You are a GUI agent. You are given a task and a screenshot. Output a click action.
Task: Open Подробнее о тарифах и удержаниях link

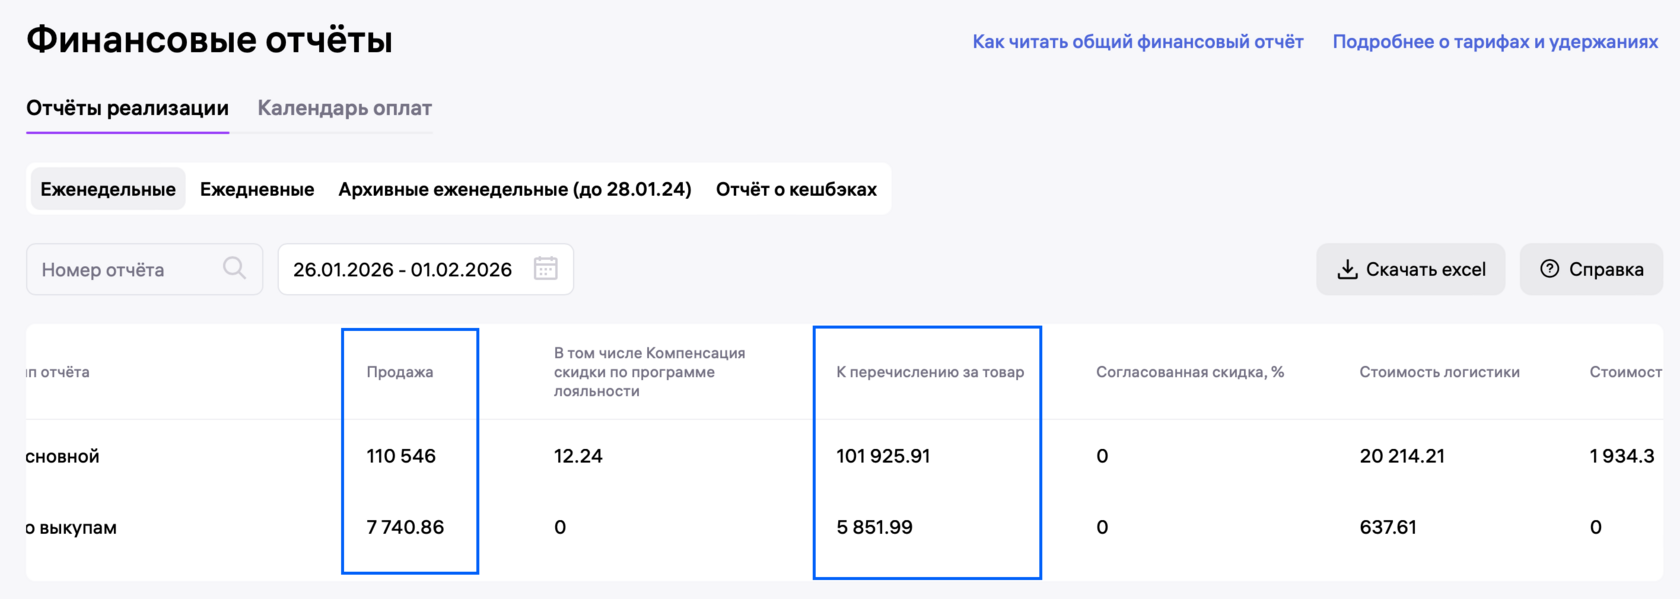coord(1495,42)
